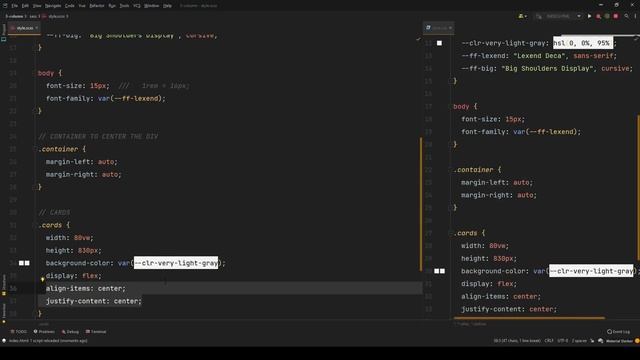Open Search Everywhere magnifier icon
Viewport: 640px width, 360px height.
pos(627,16)
